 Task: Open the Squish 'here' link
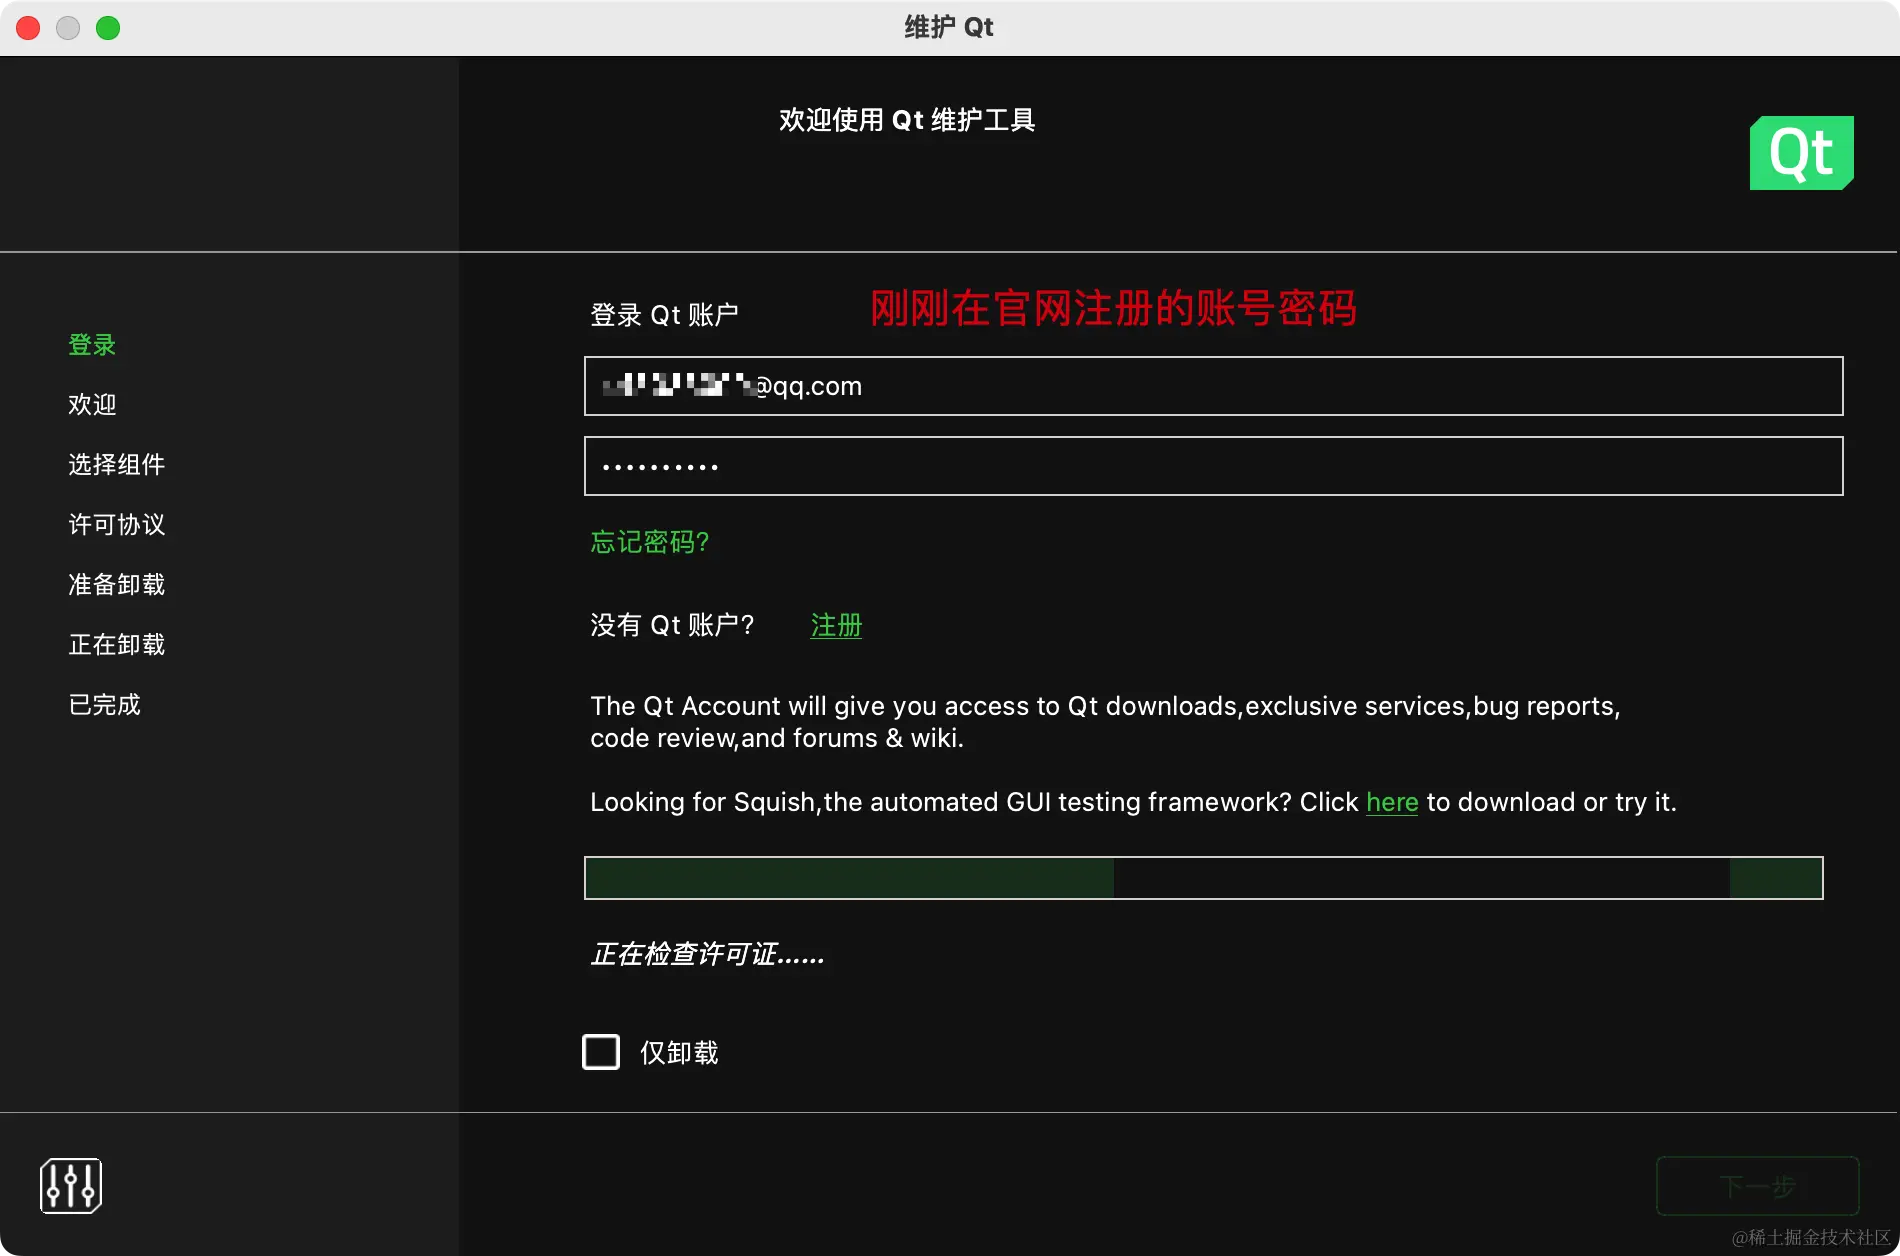(1392, 802)
